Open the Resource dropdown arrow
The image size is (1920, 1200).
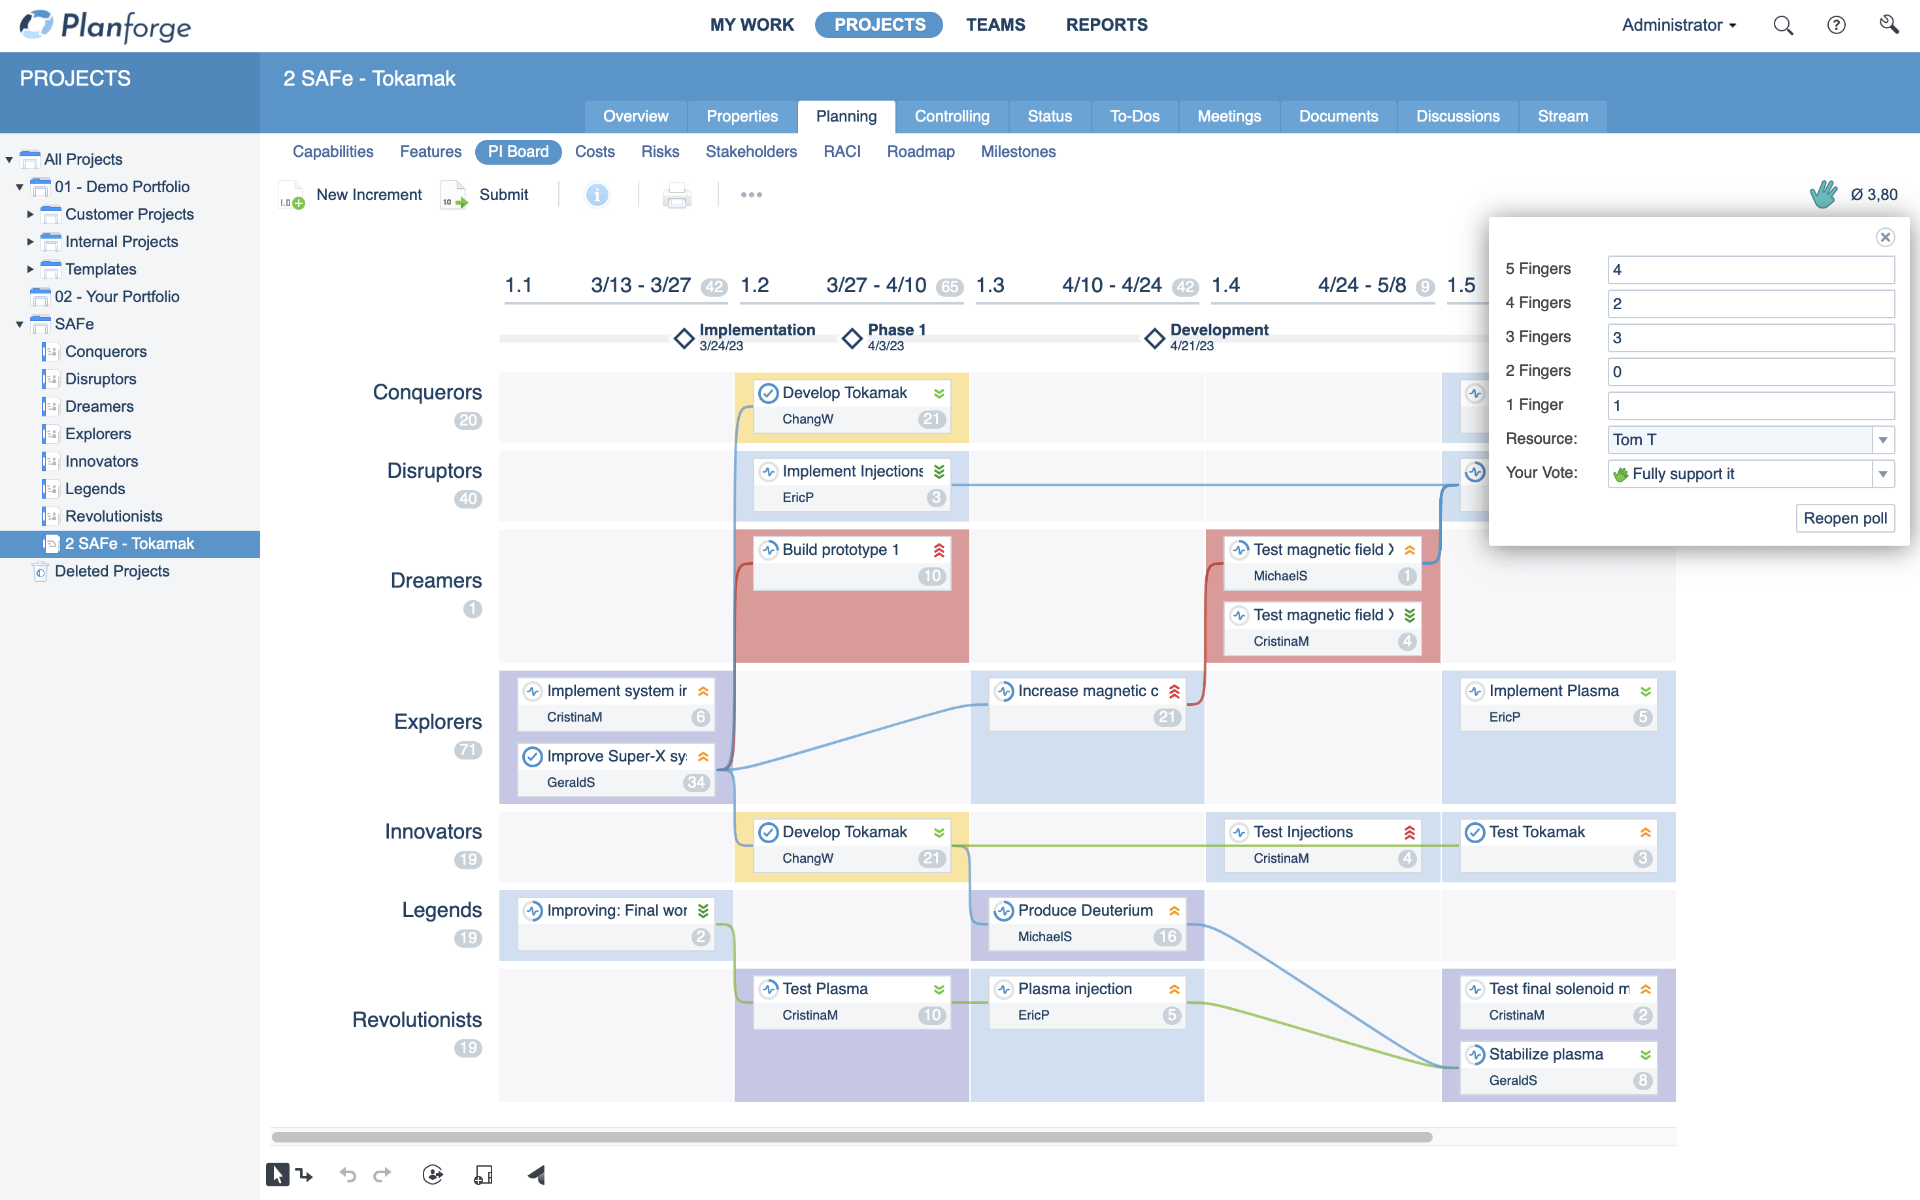pyautogui.click(x=1883, y=440)
